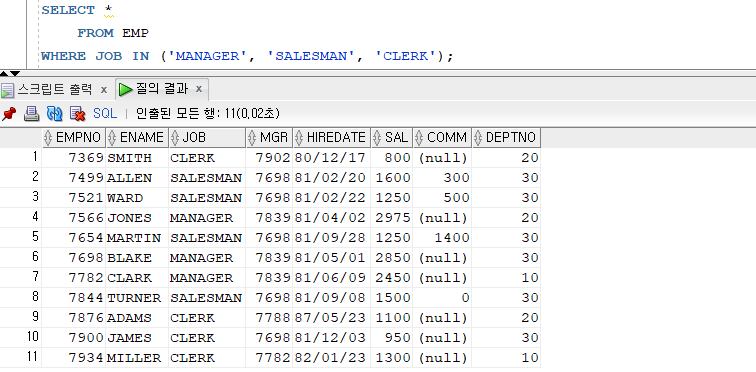The width and height of the screenshot is (756, 372).
Task: Select the JONES name cell
Action: point(137,218)
